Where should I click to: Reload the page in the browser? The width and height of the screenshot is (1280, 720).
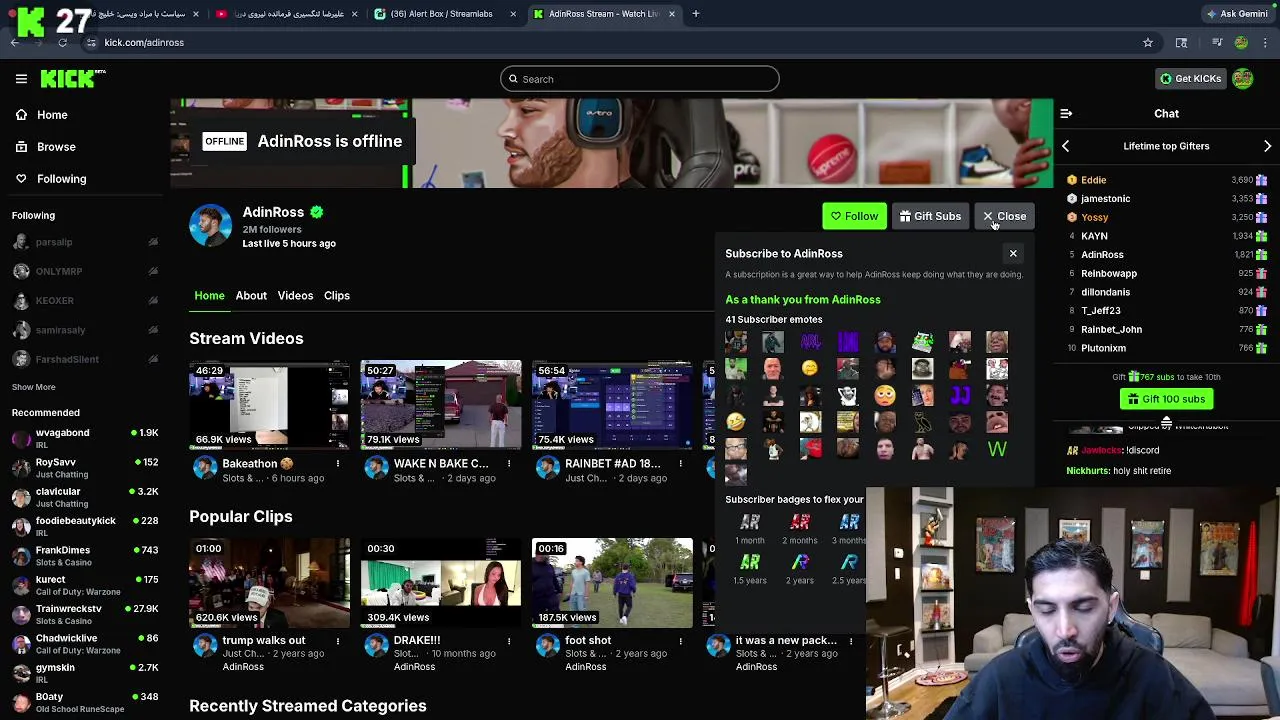click(x=62, y=43)
